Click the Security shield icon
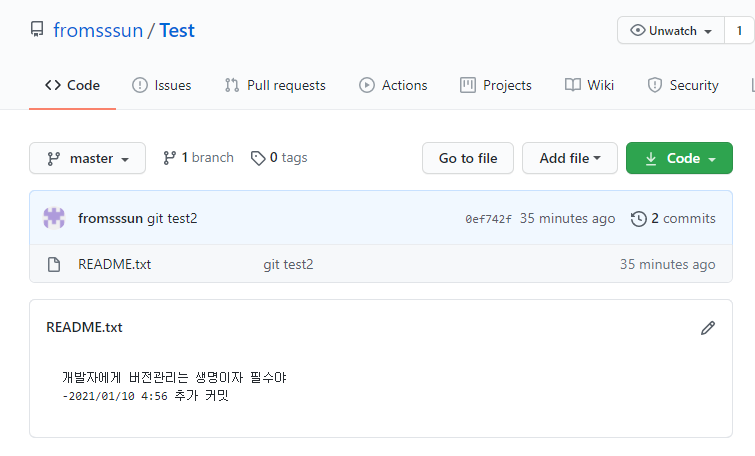The image size is (755, 456). (x=654, y=85)
